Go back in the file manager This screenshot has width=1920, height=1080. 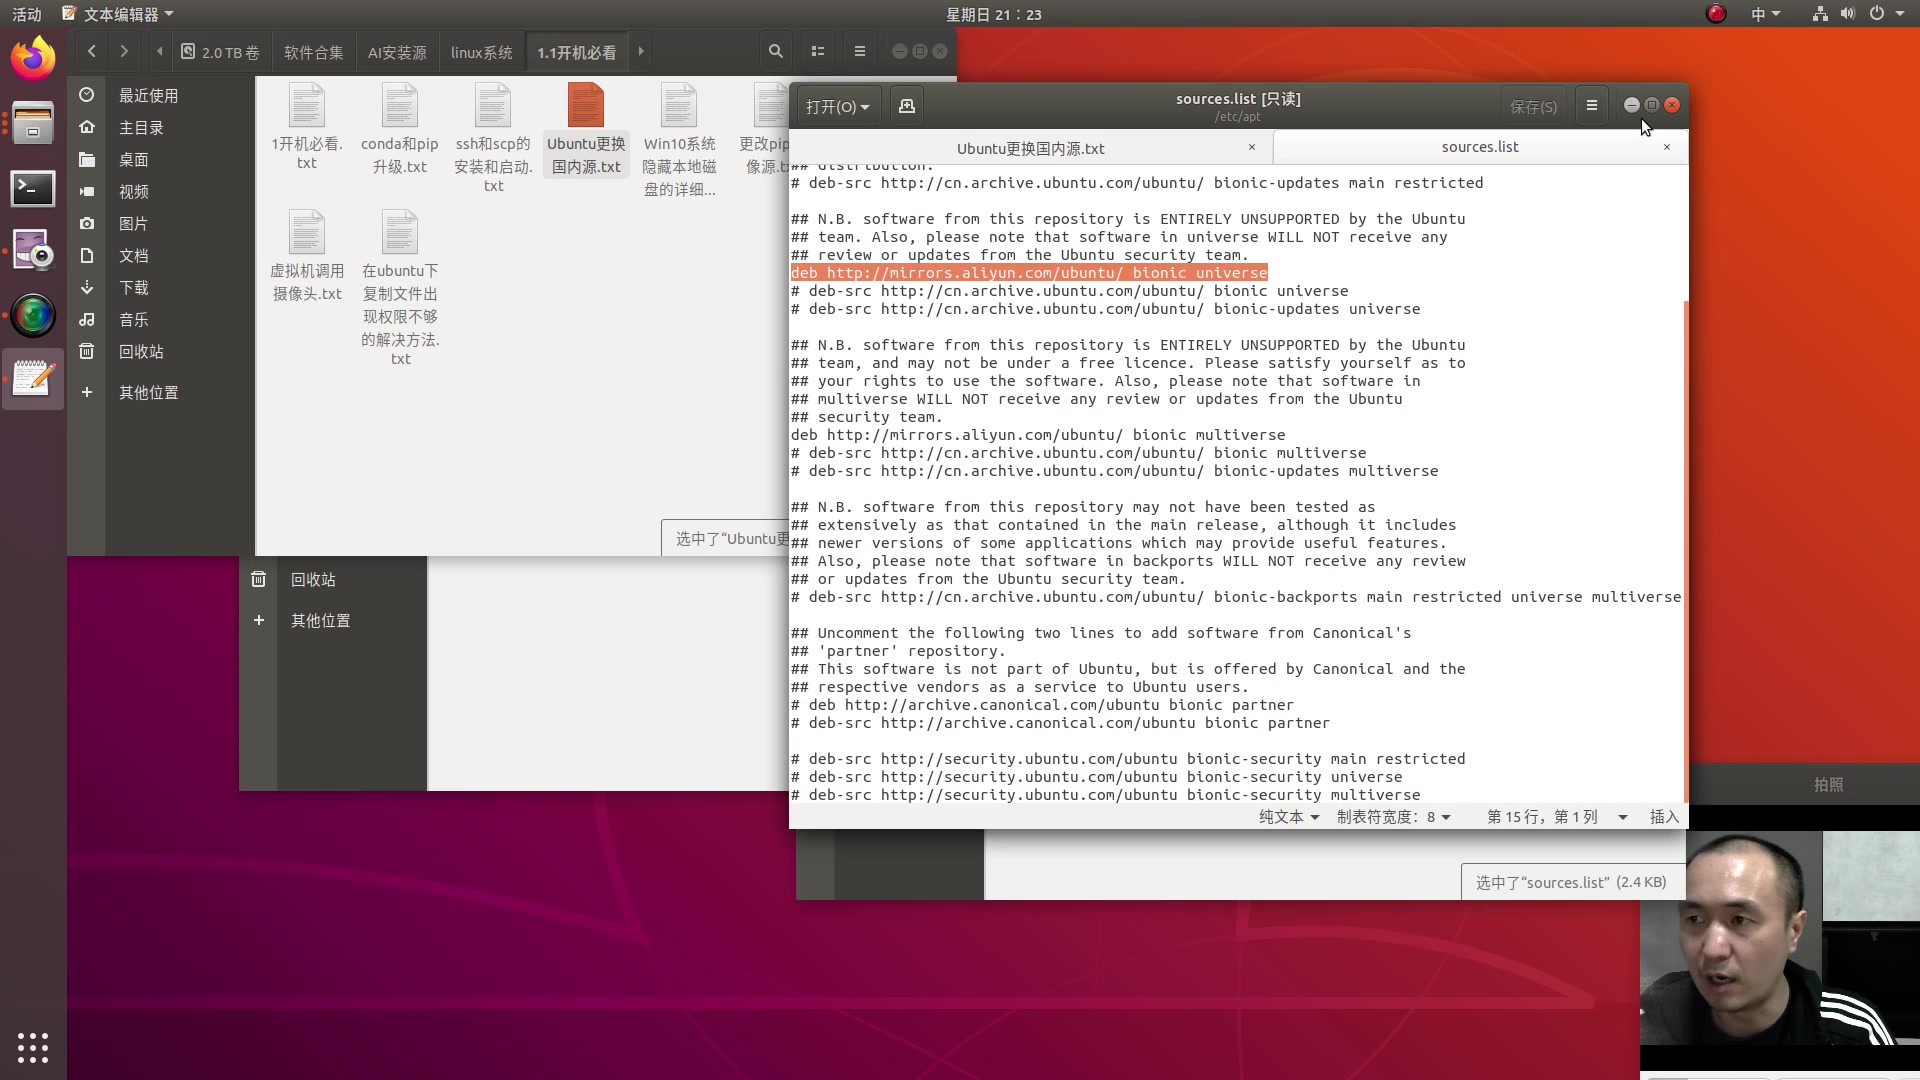[92, 51]
